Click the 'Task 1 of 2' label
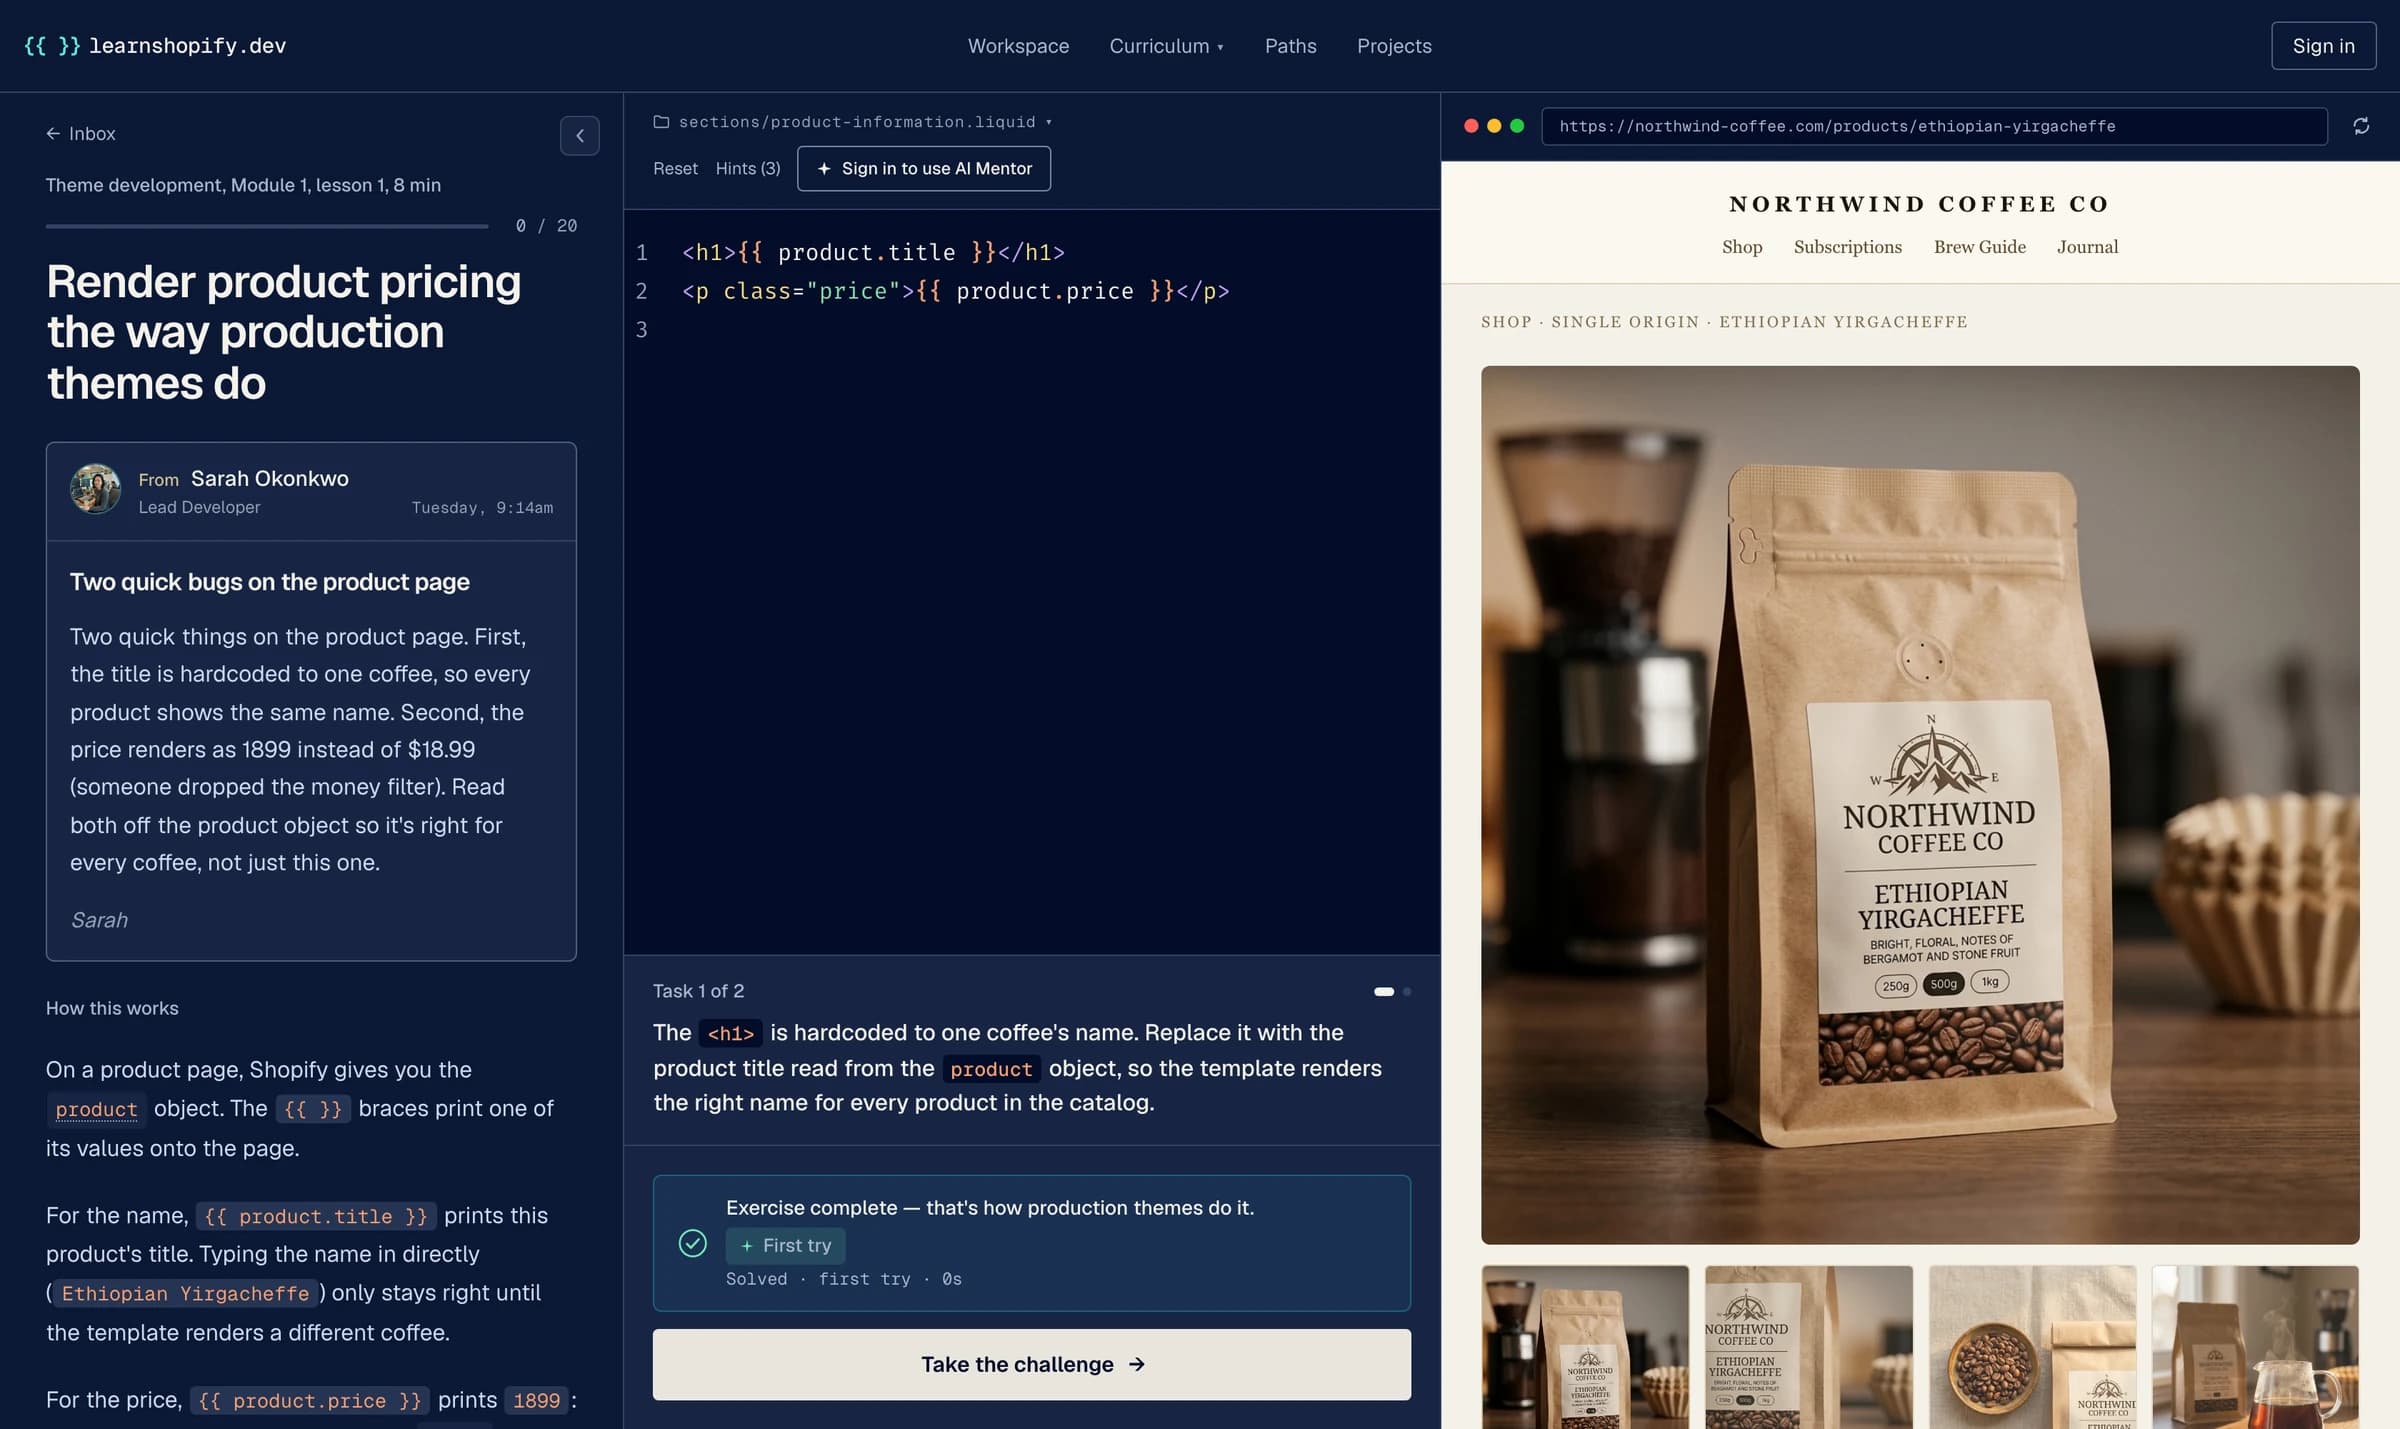This screenshot has width=2400, height=1429. 698,991
